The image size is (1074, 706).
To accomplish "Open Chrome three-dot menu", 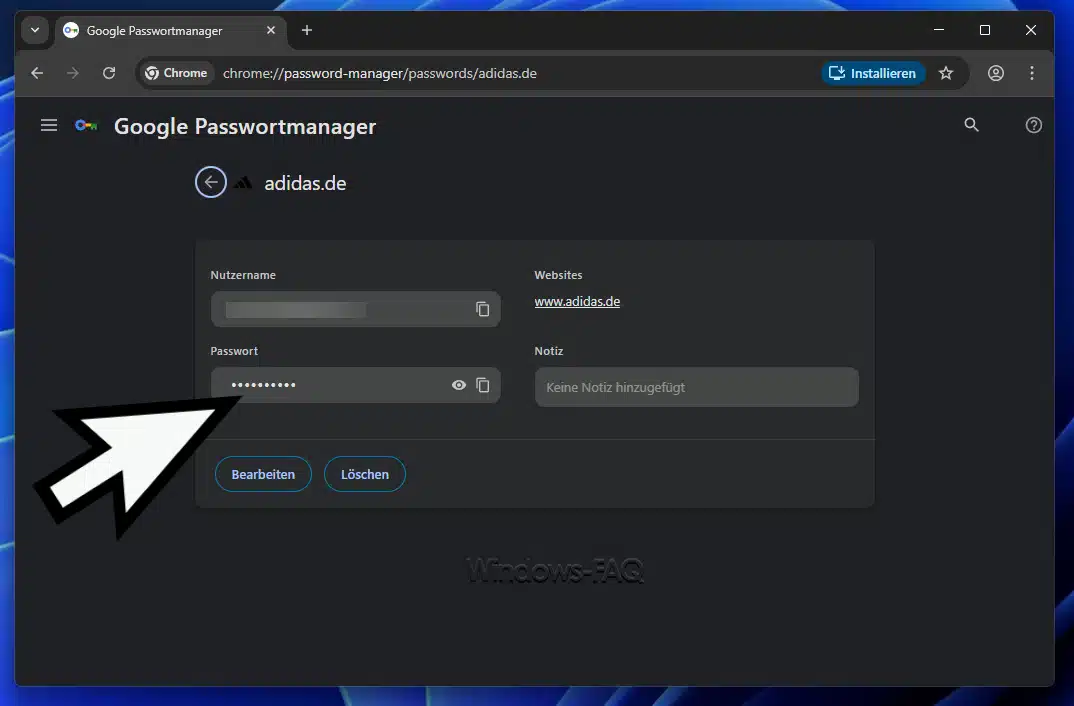I will click(x=1032, y=73).
